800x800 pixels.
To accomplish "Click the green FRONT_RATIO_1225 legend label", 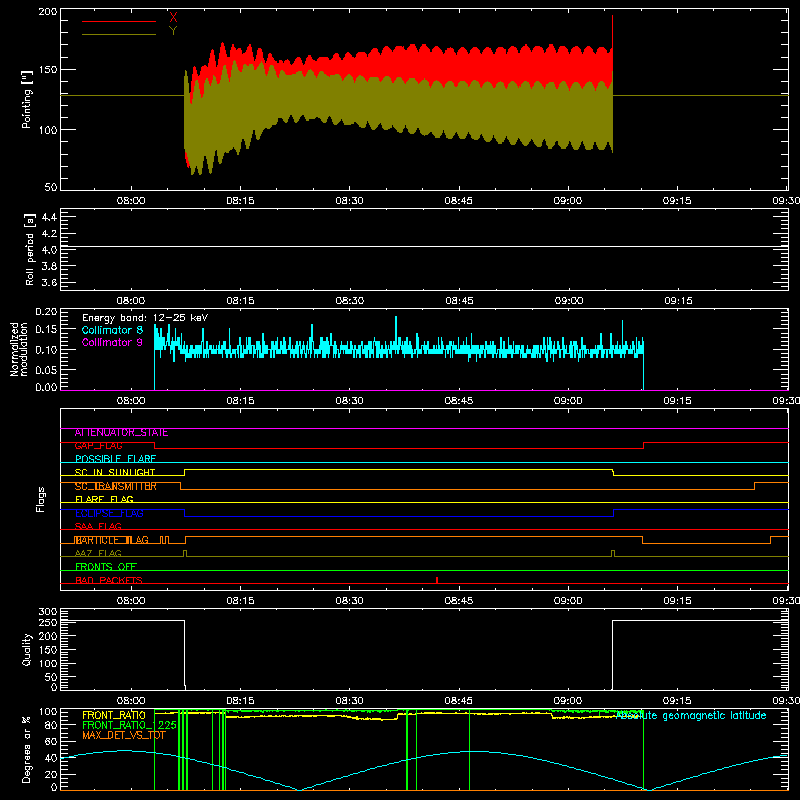I will click(129, 725).
